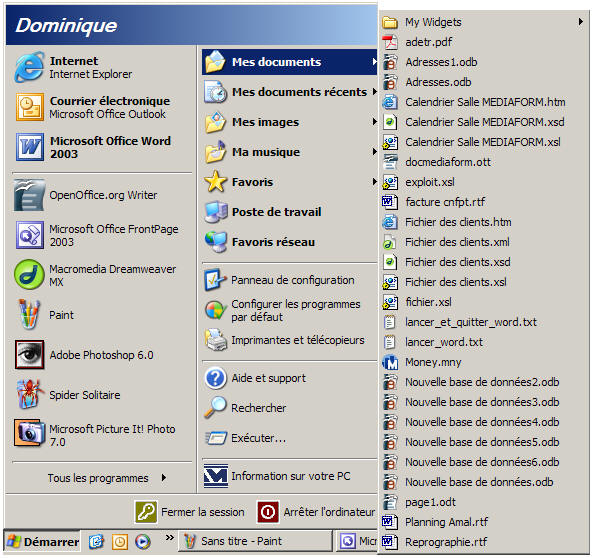Click the Arrêter l'ordinateur power icon
Viewport: 593px width, 558px height.
point(268,512)
